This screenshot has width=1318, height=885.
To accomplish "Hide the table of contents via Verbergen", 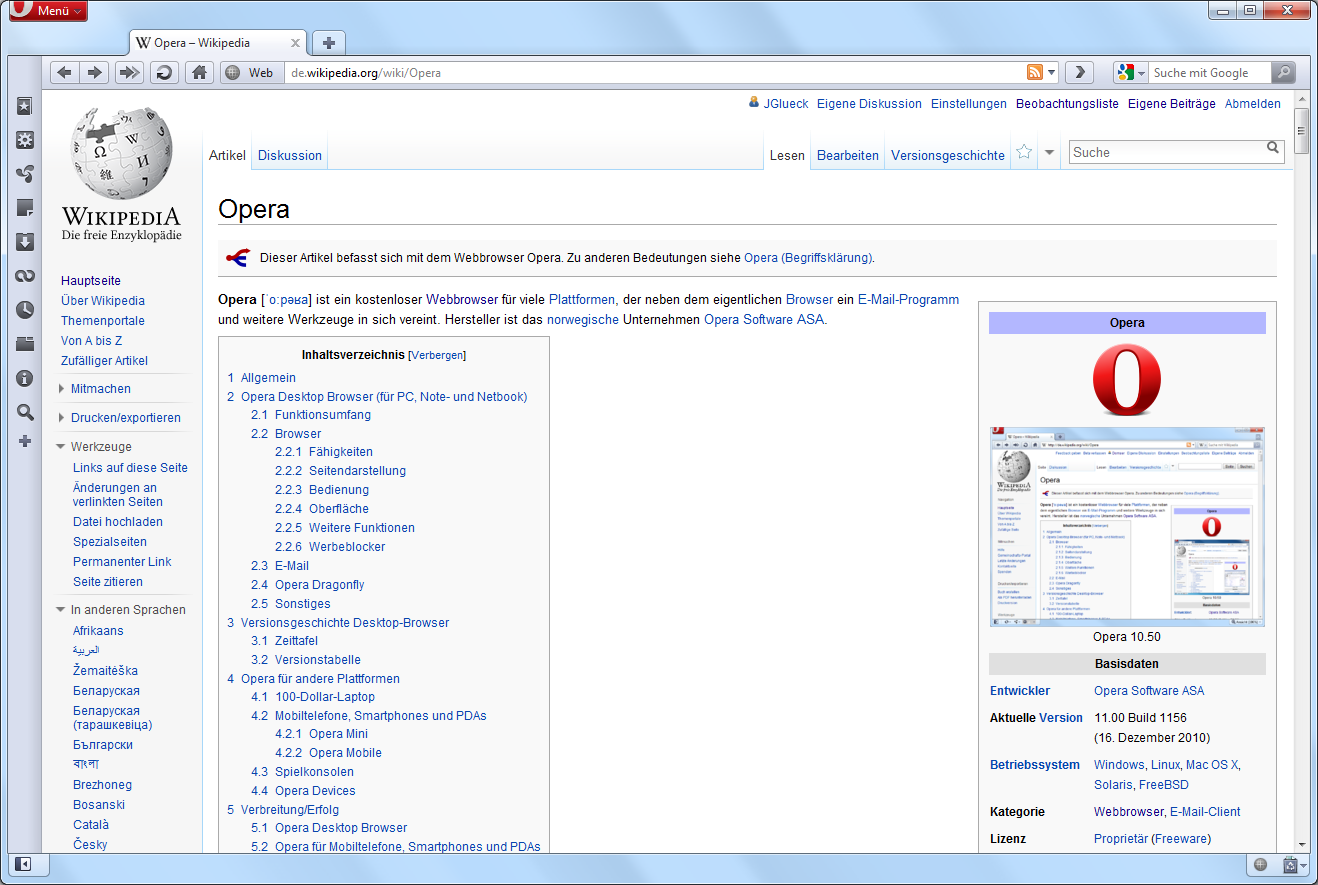I will (x=438, y=355).
